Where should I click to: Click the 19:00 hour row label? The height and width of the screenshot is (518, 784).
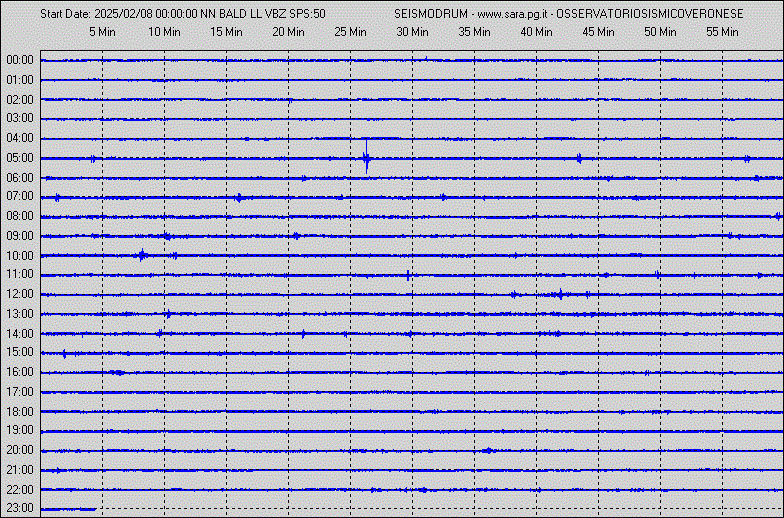[20, 430]
